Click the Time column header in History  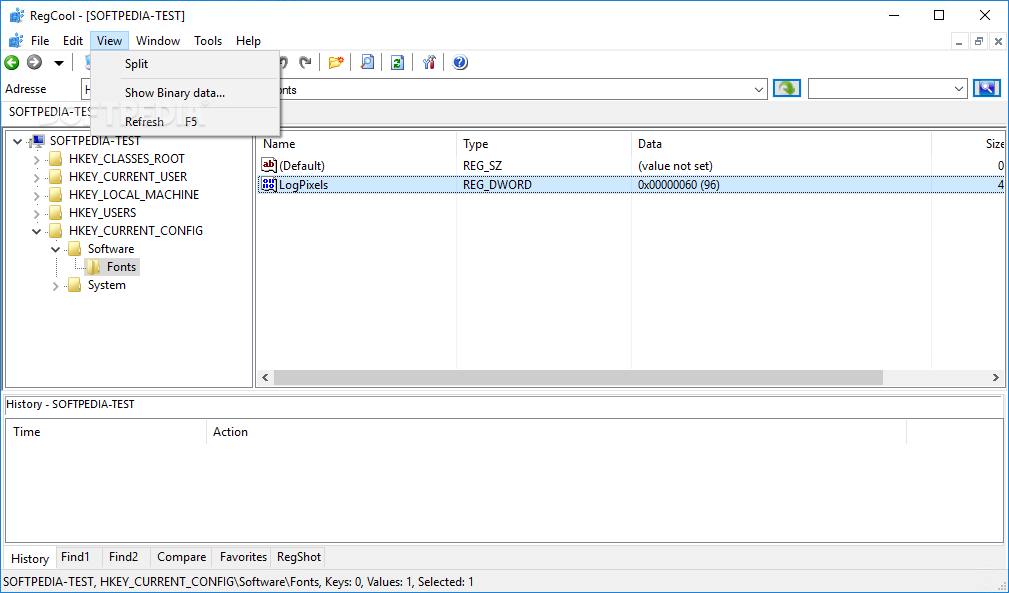pyautogui.click(x=106, y=432)
